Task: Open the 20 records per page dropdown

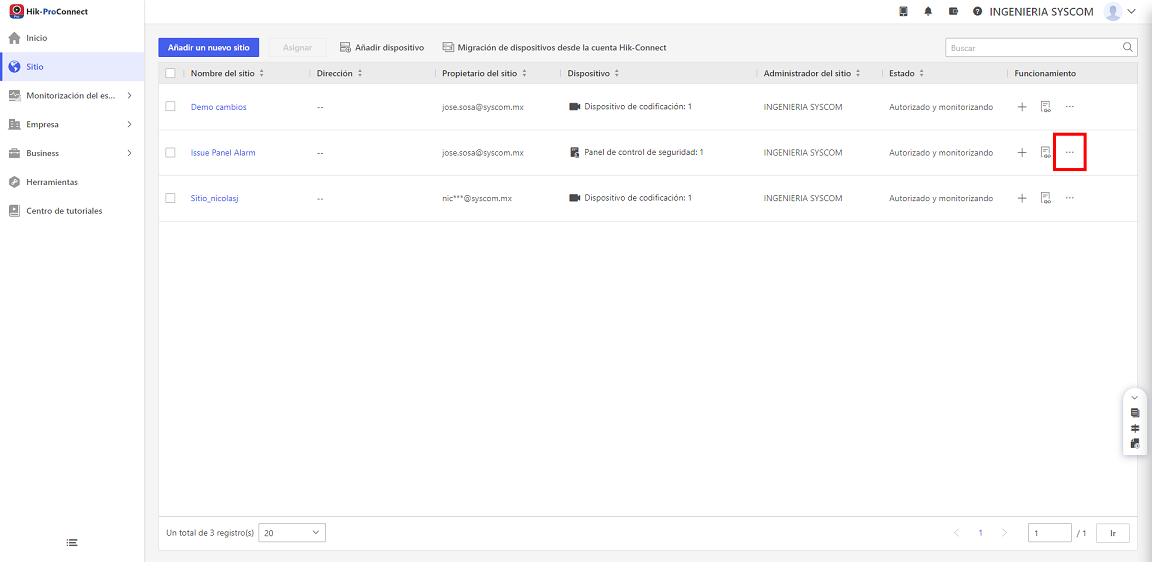Action: [x=292, y=533]
